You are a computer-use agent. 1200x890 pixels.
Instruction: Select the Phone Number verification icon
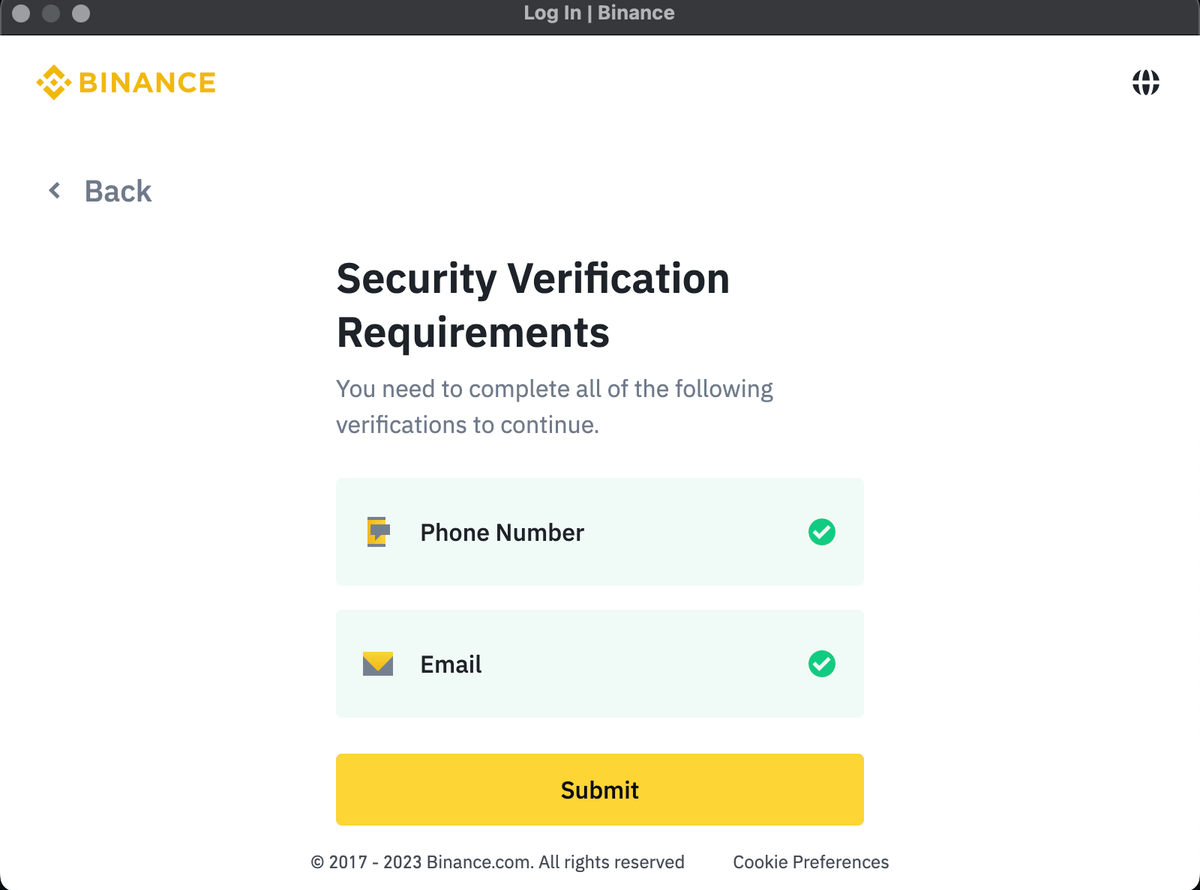(378, 532)
